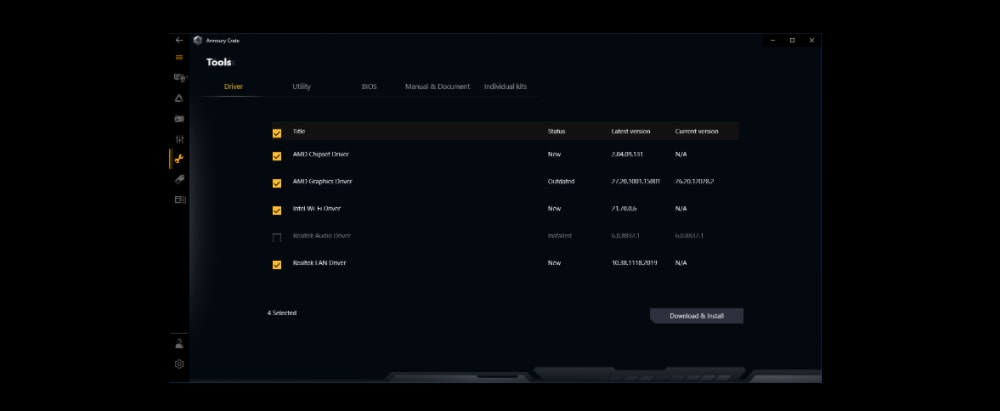Click AMD Graphics current version 26.20.12028.2

(695, 181)
